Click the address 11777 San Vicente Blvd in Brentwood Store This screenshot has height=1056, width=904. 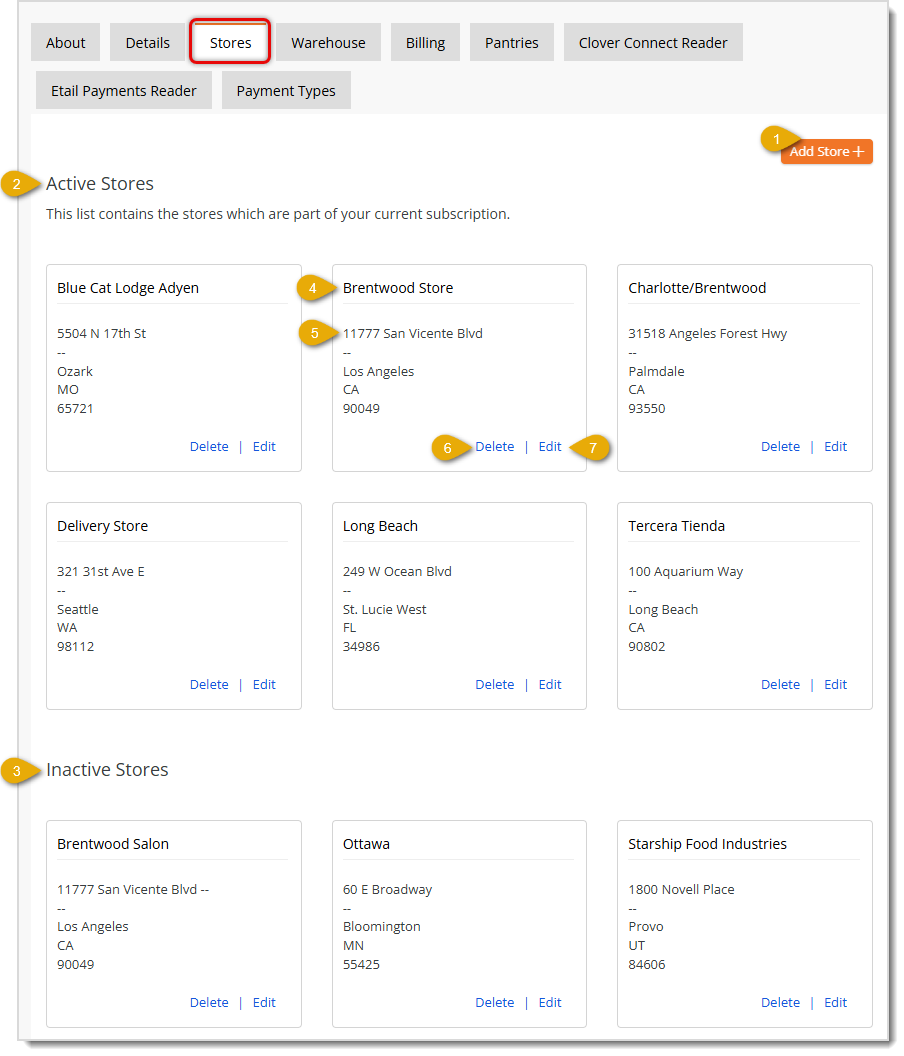412,333
